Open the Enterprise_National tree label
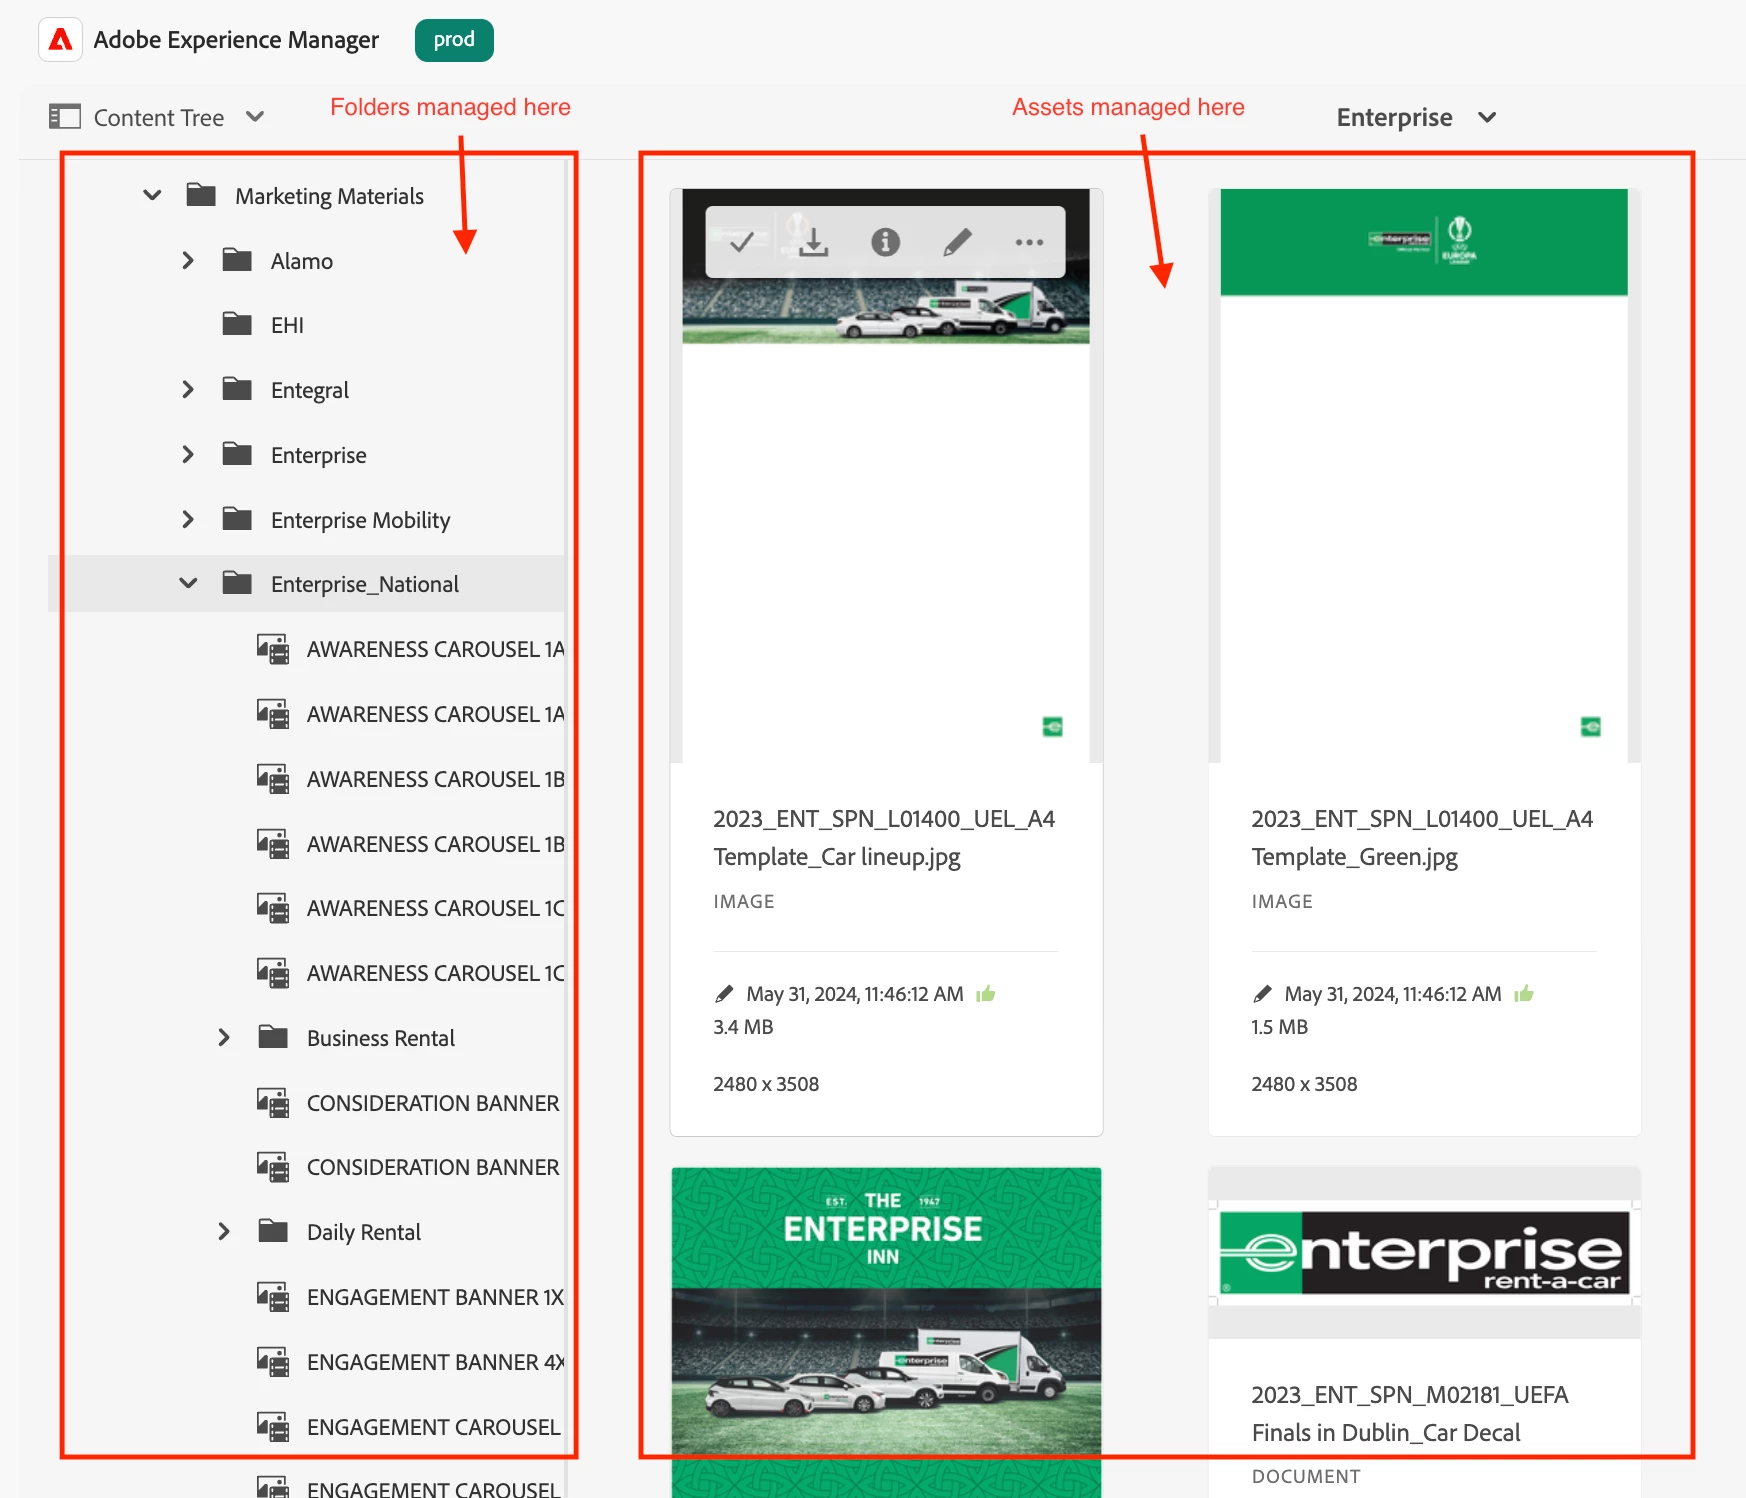 (365, 584)
